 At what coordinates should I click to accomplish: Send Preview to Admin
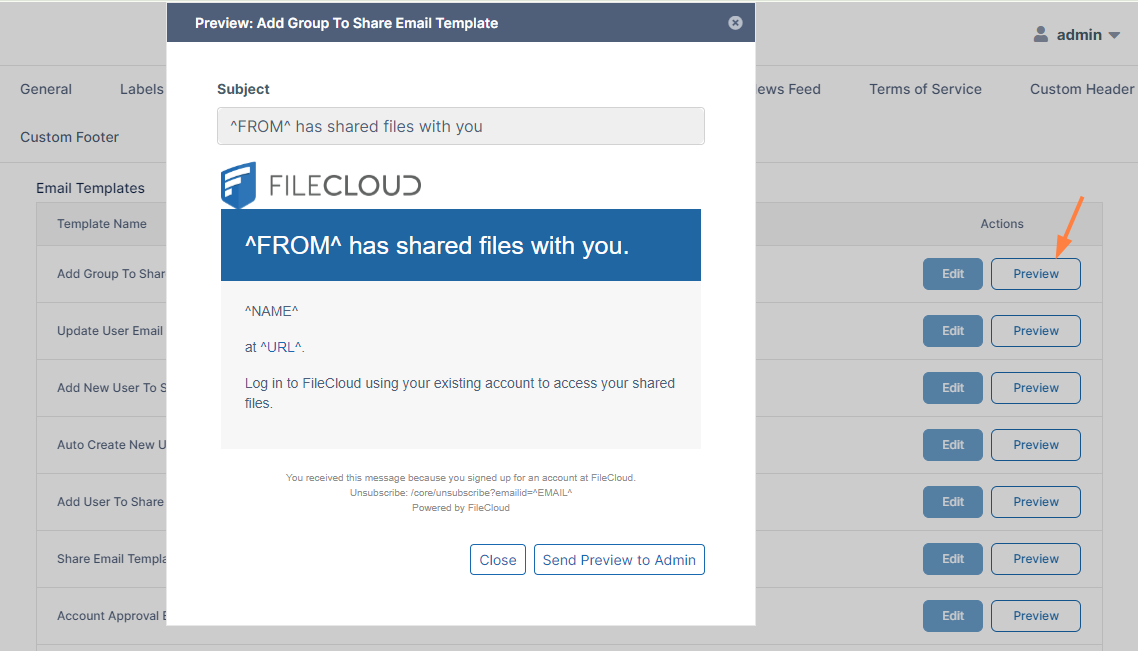(619, 560)
